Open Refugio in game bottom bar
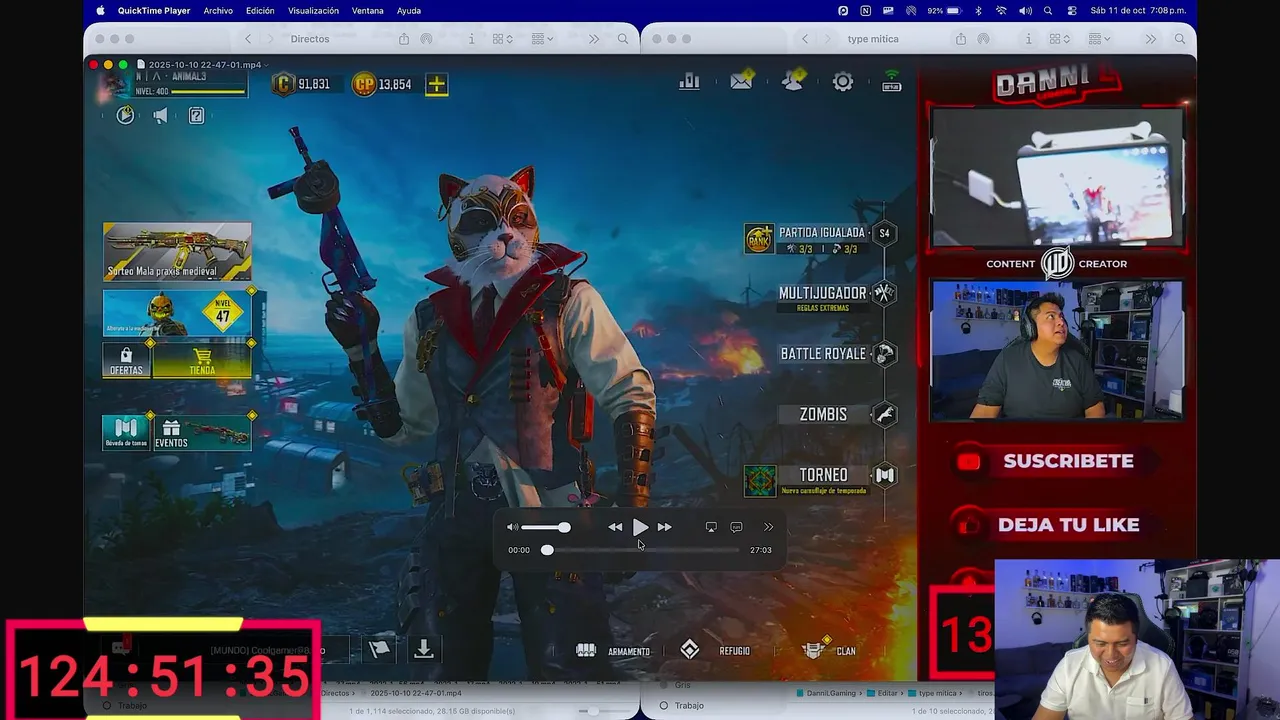The width and height of the screenshot is (1280, 720). (x=715, y=650)
